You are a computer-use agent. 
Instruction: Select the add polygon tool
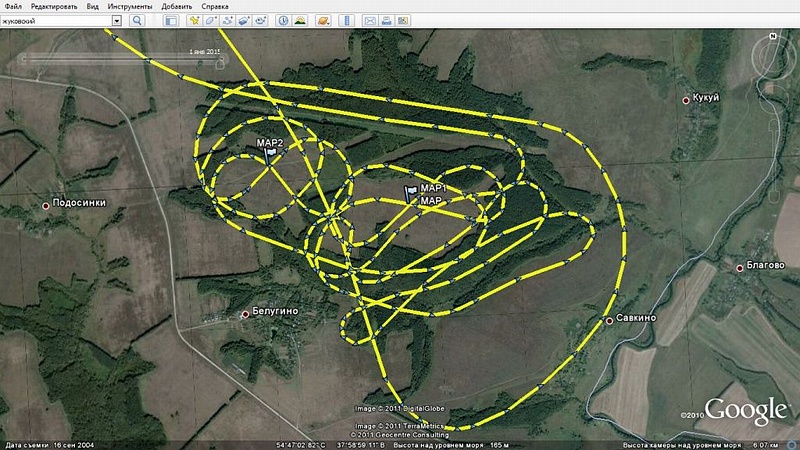[210, 20]
